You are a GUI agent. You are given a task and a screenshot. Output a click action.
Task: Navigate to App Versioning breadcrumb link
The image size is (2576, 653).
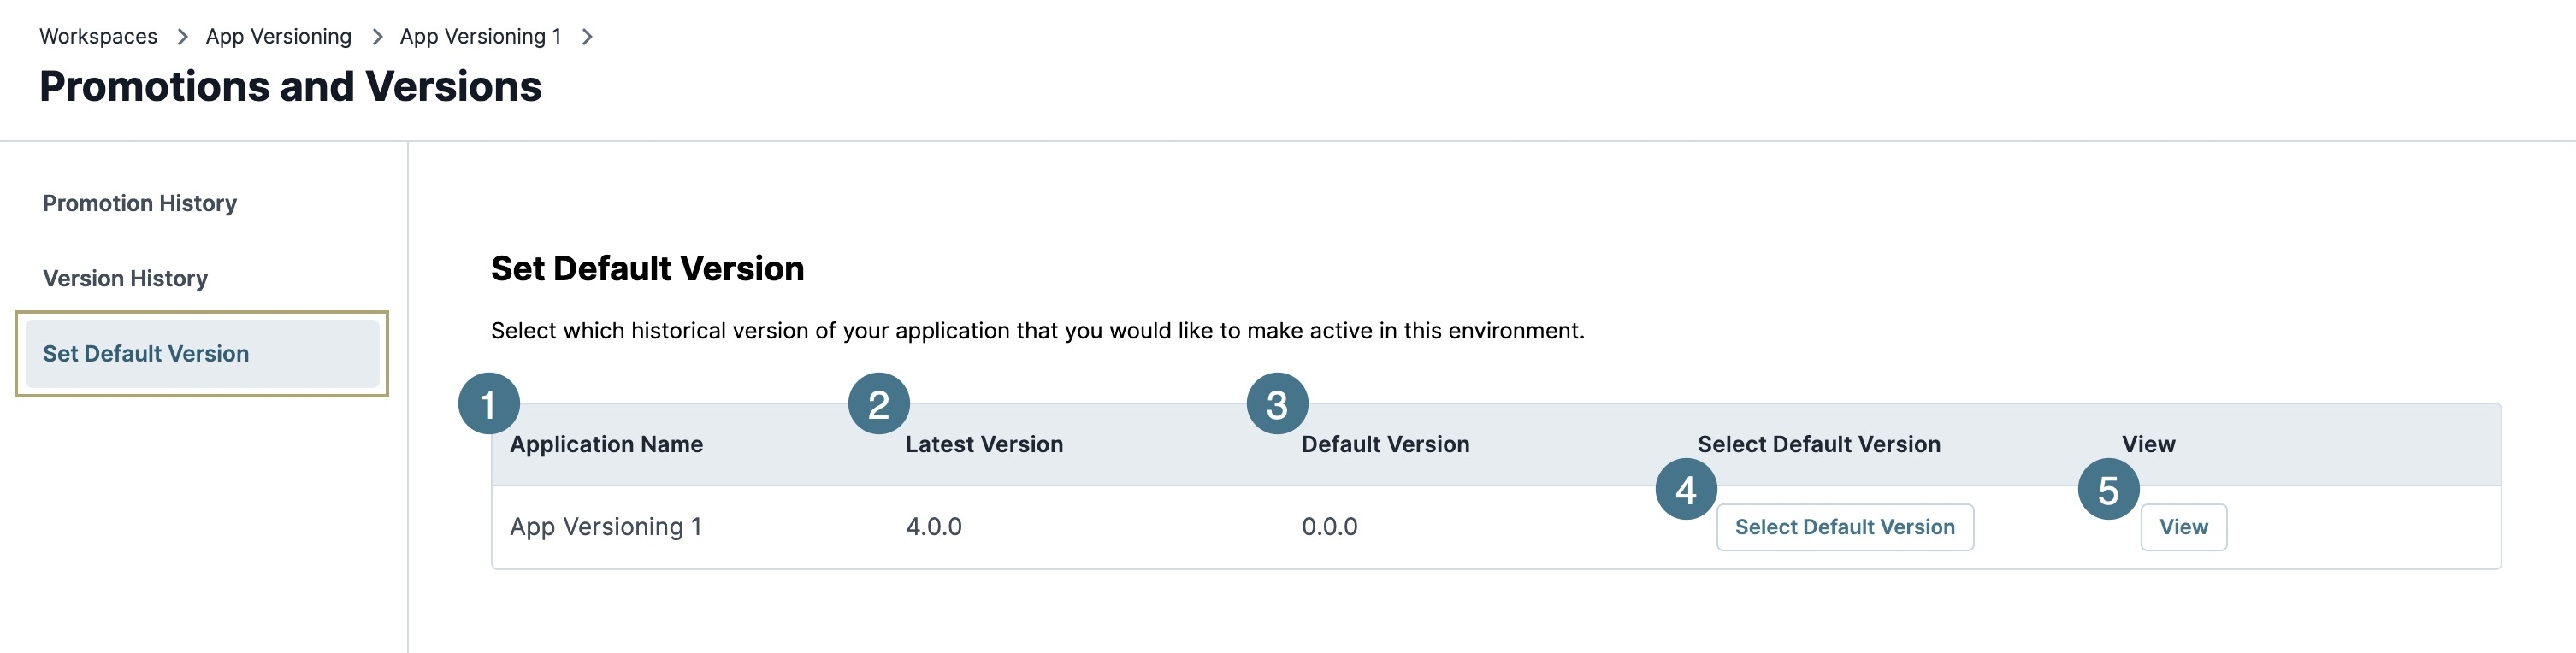278,37
